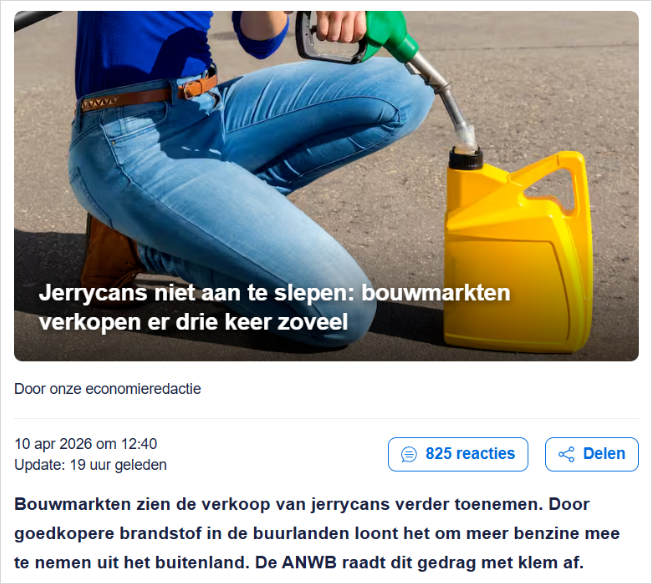This screenshot has width=652, height=584.
Task: Click the share network icon
Action: pos(566,454)
